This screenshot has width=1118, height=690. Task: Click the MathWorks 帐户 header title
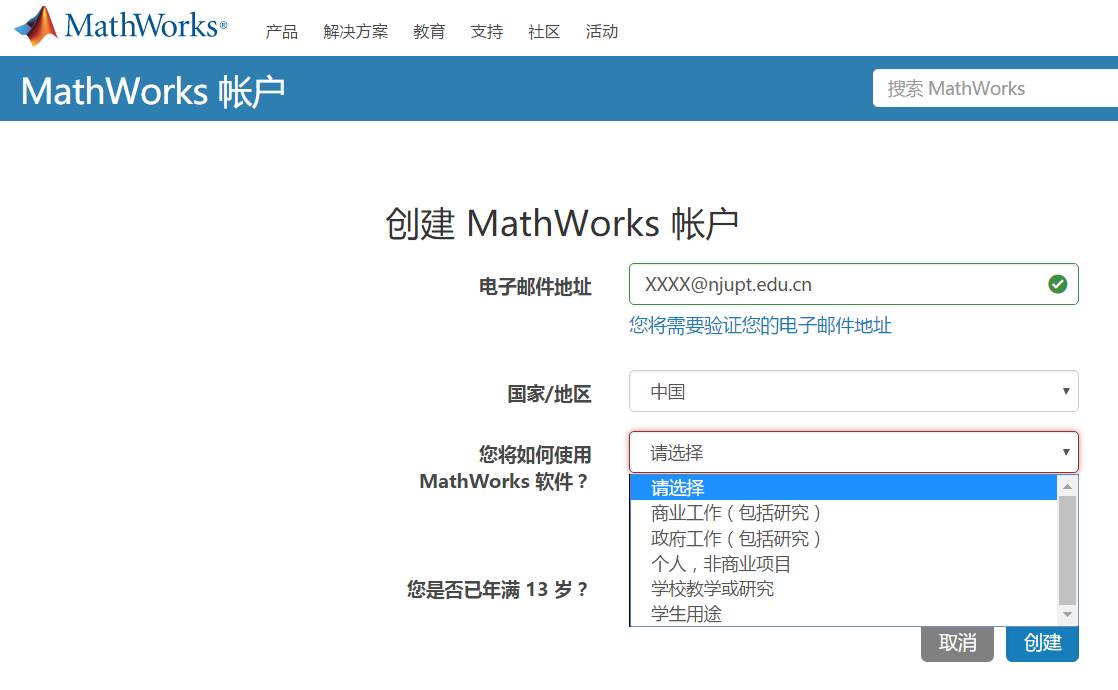coord(153,92)
